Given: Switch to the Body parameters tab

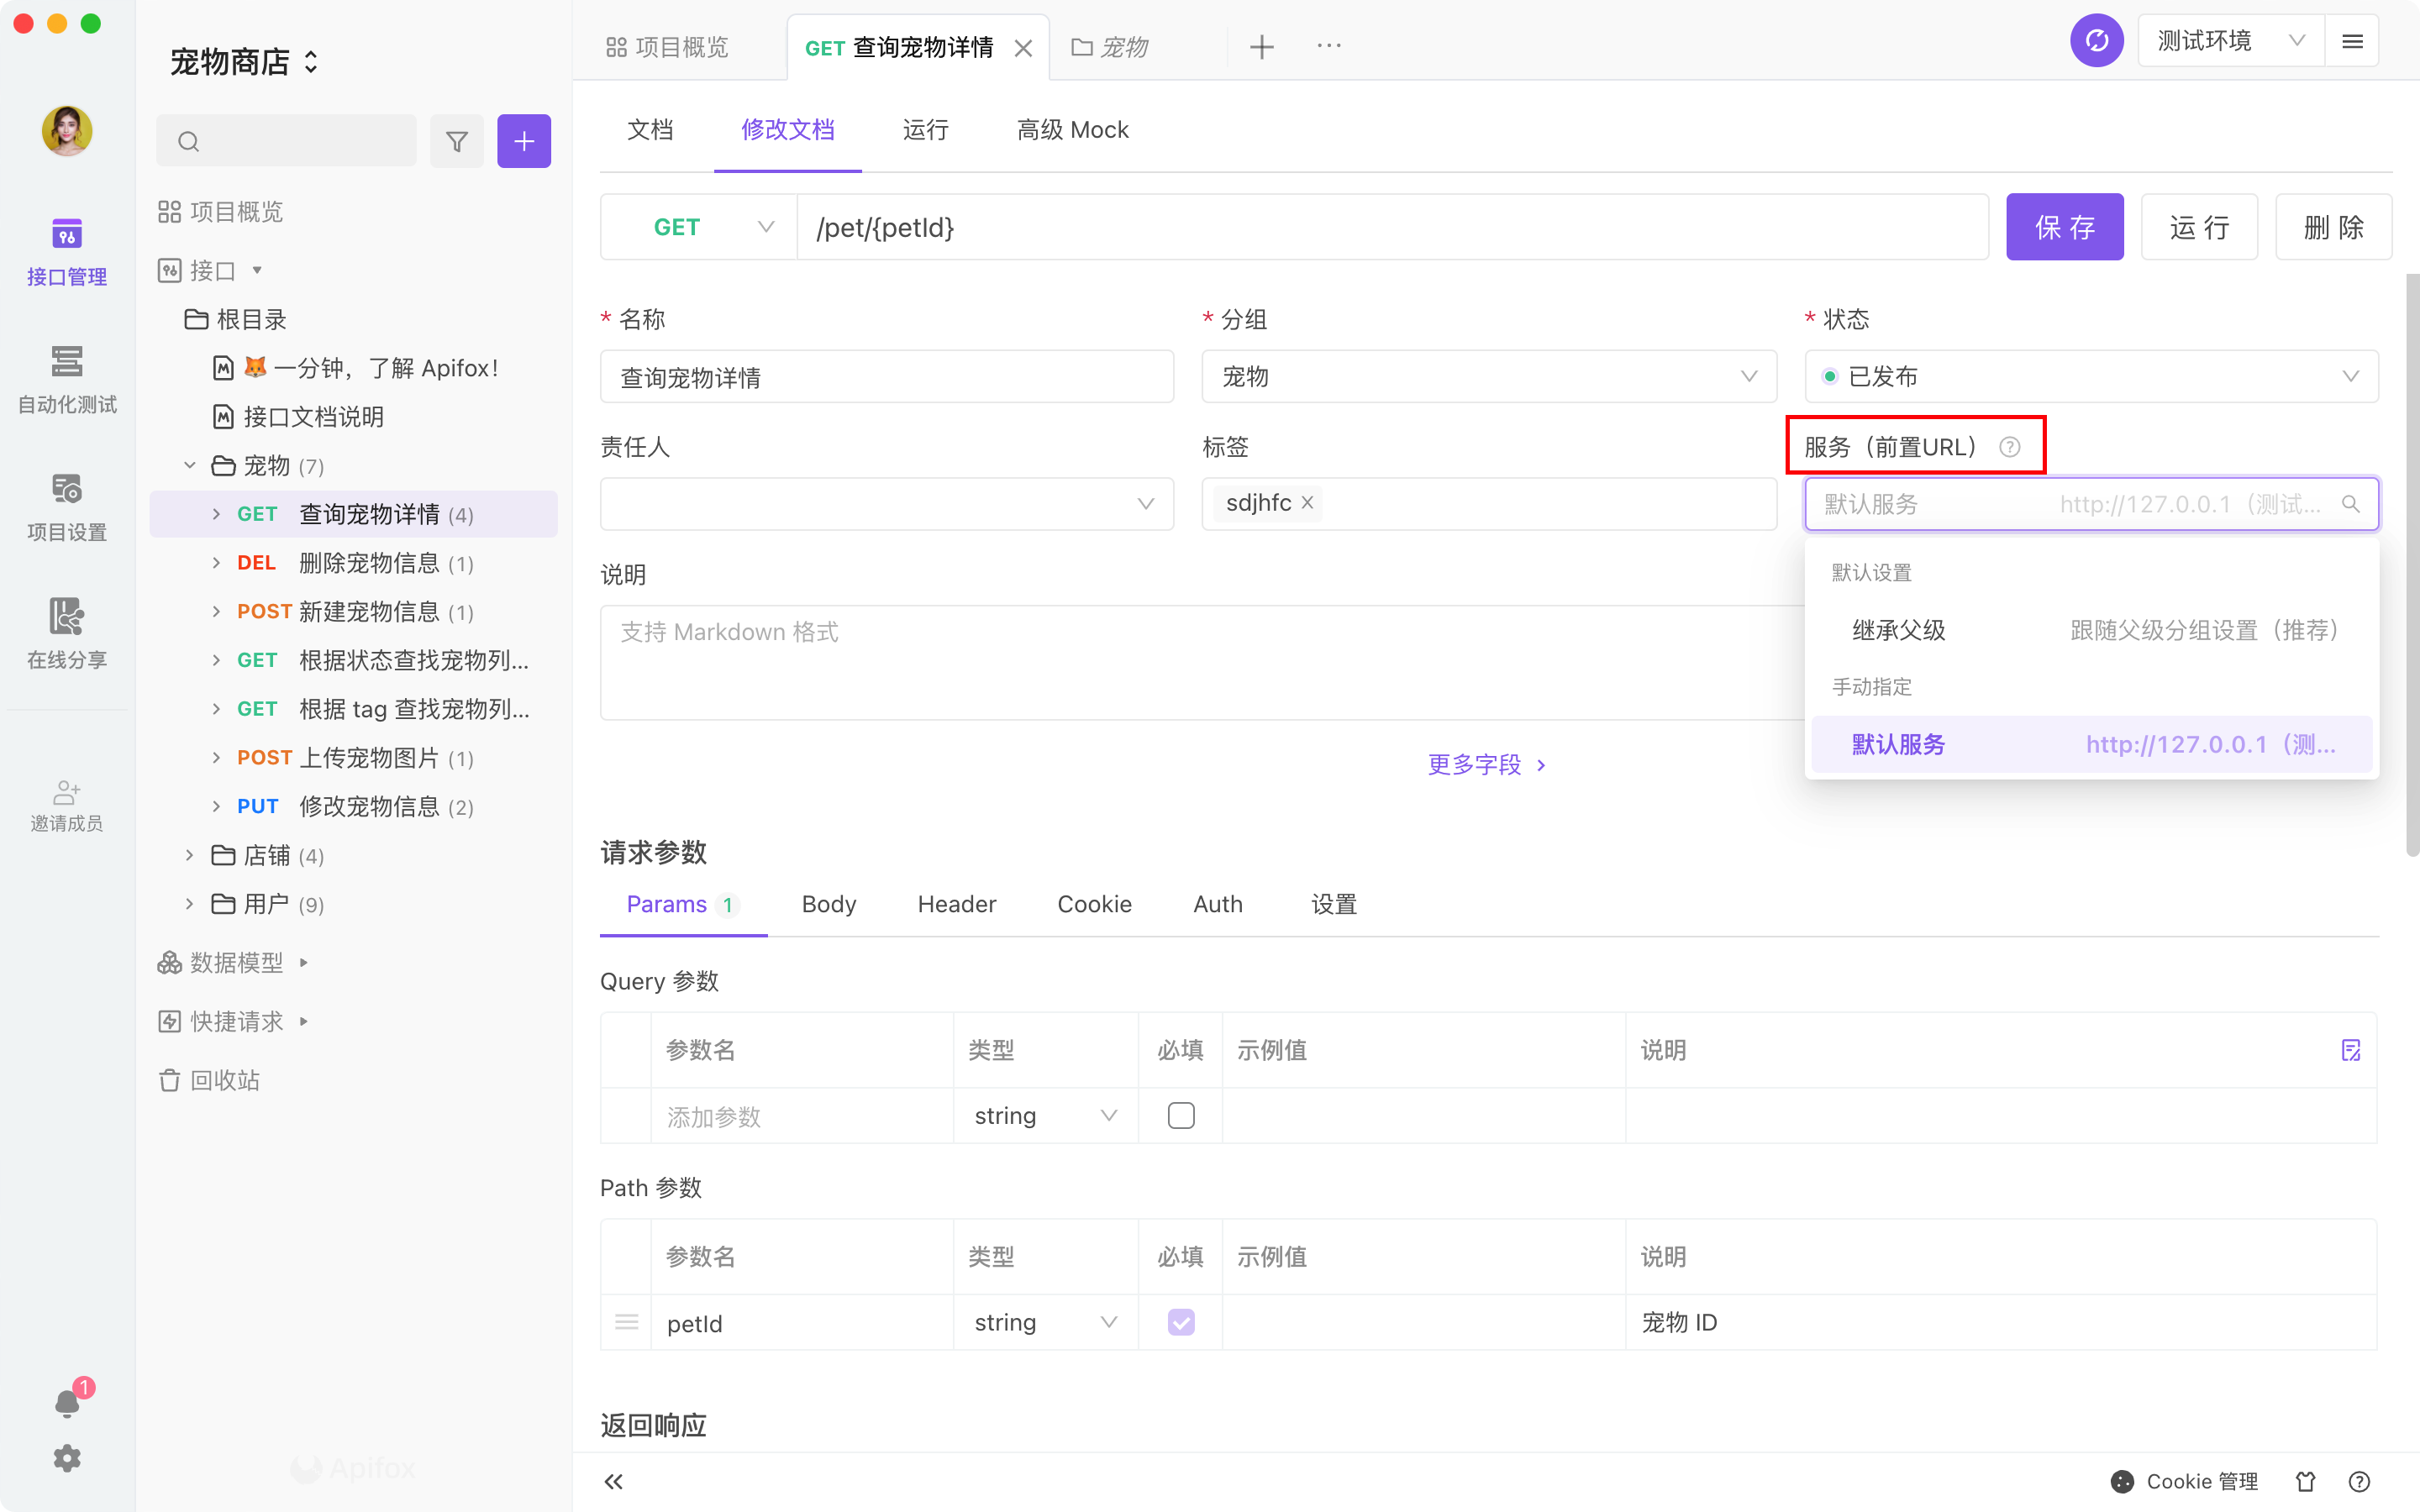Looking at the screenshot, I should click(x=828, y=904).
